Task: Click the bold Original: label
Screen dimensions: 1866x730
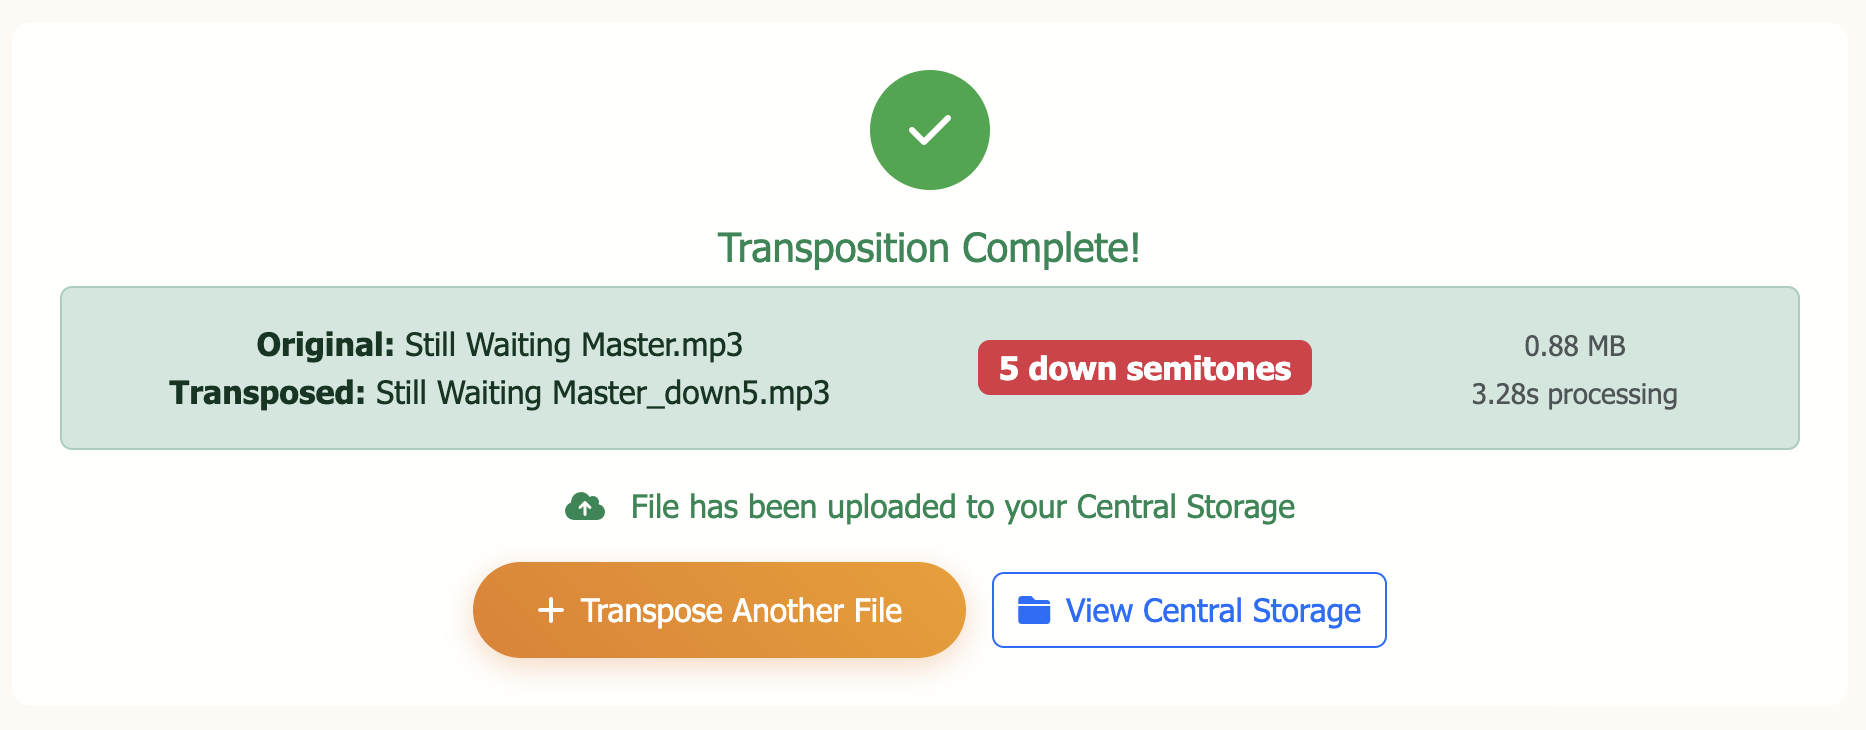Action: click(x=325, y=345)
